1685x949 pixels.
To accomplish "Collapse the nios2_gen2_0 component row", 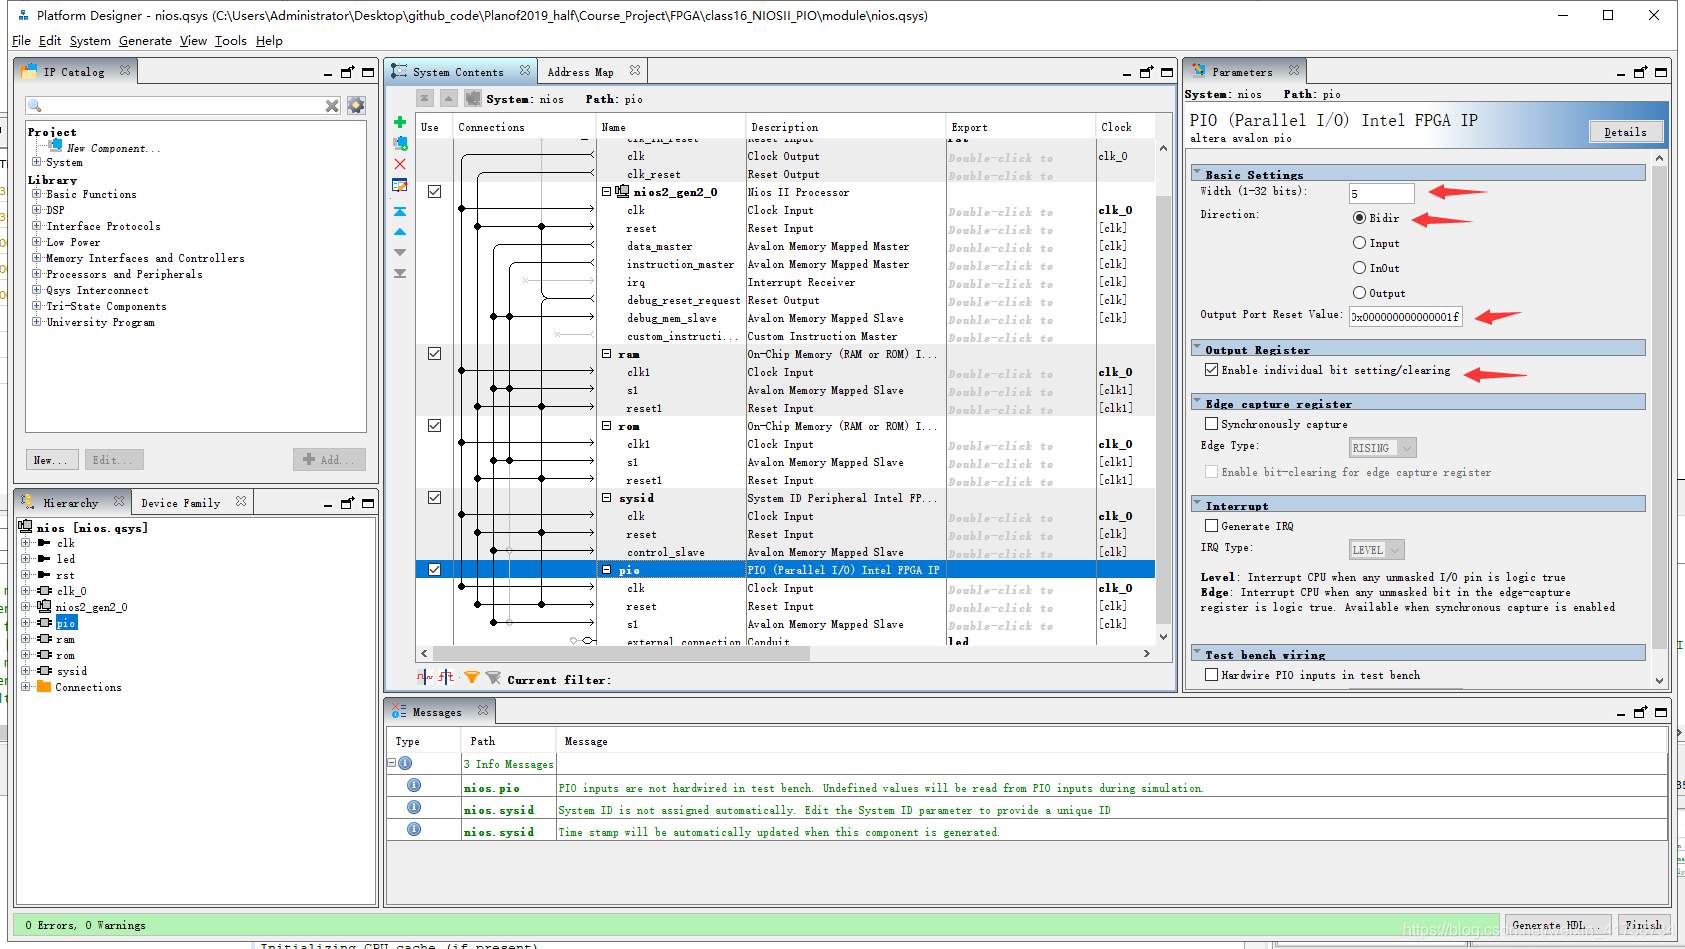I will click(x=606, y=191).
